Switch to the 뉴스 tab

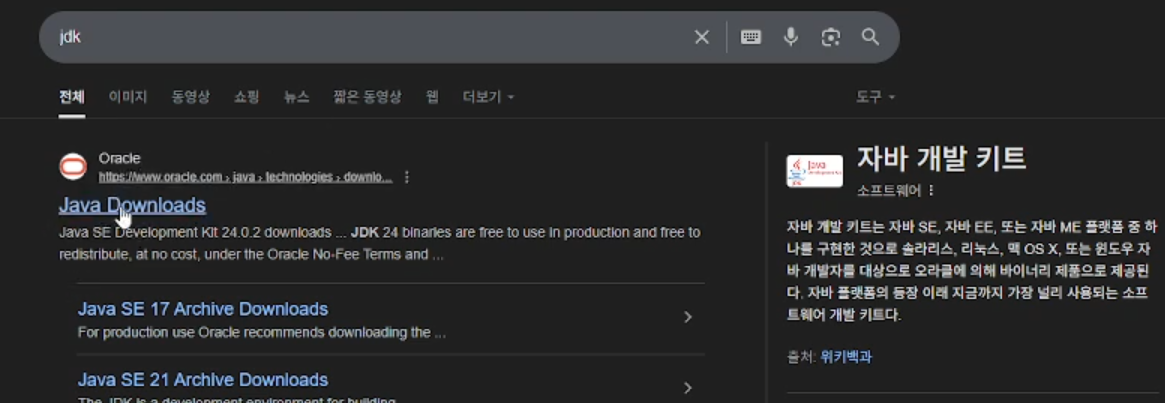pos(296,97)
